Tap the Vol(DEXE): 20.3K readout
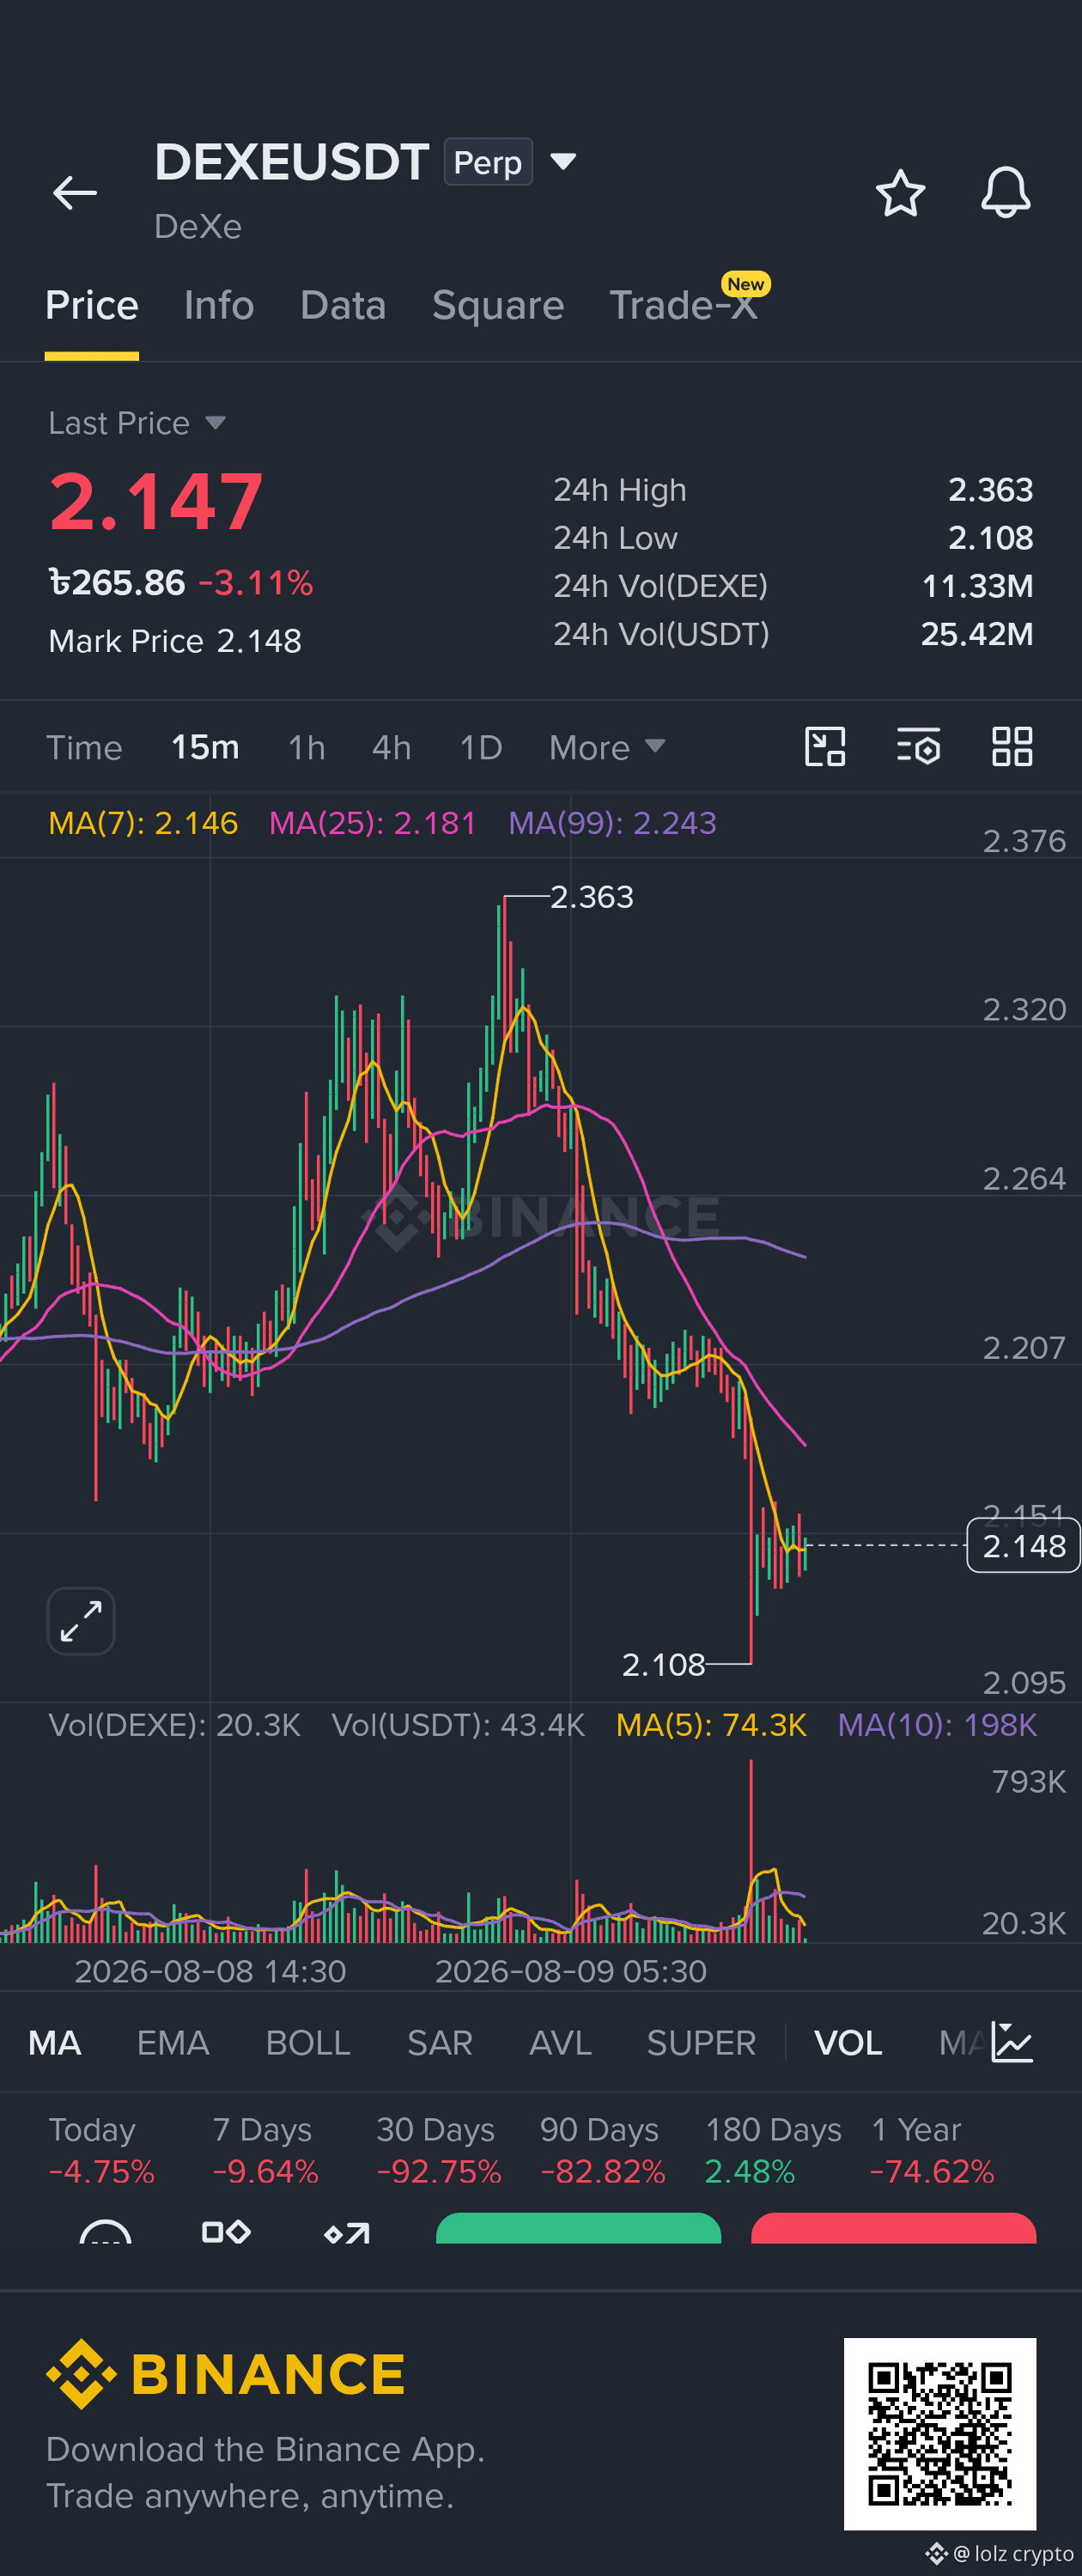This screenshot has height=2576, width=1082. click(x=174, y=1725)
